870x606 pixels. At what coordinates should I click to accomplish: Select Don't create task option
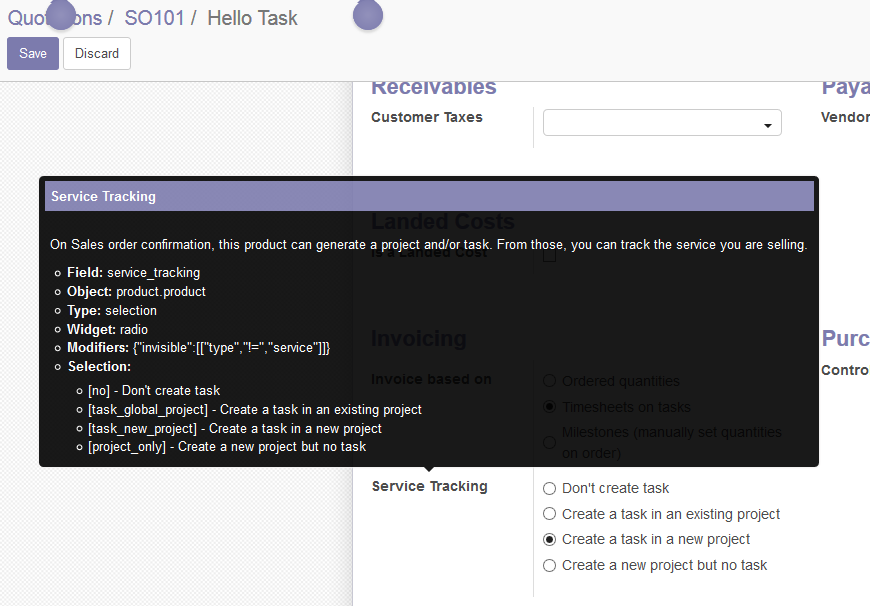click(549, 489)
